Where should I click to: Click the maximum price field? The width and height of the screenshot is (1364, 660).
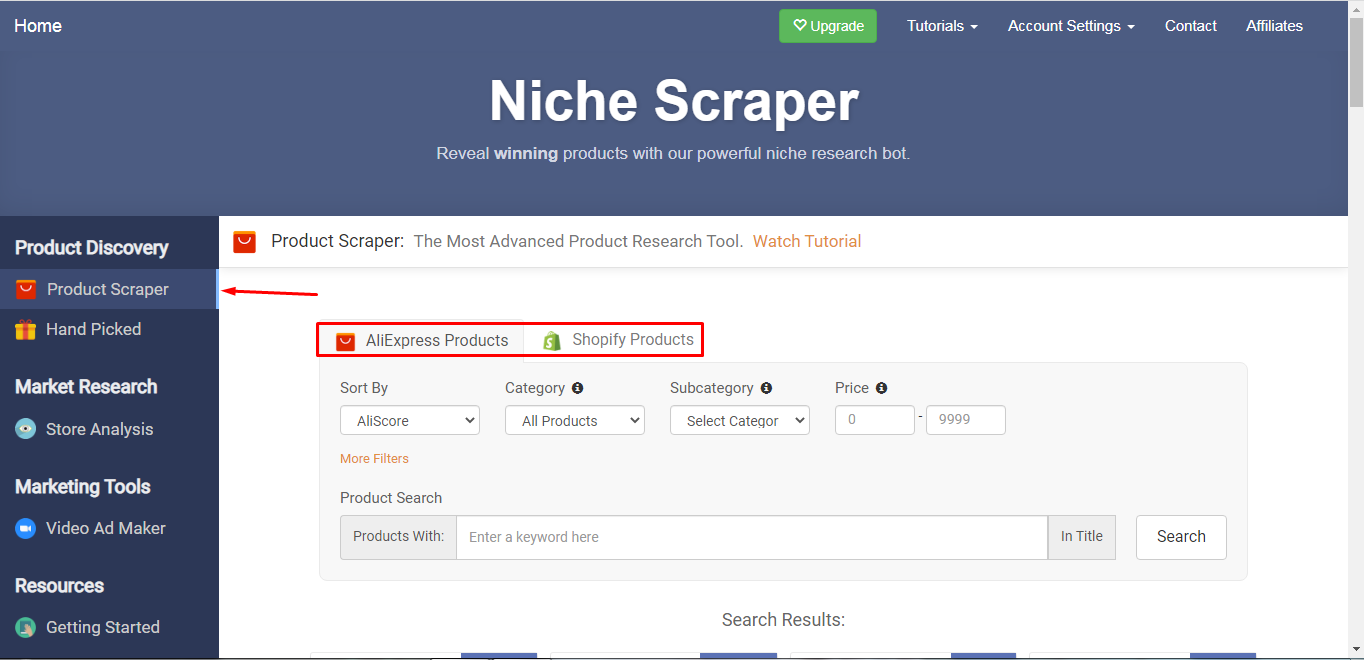click(x=966, y=420)
